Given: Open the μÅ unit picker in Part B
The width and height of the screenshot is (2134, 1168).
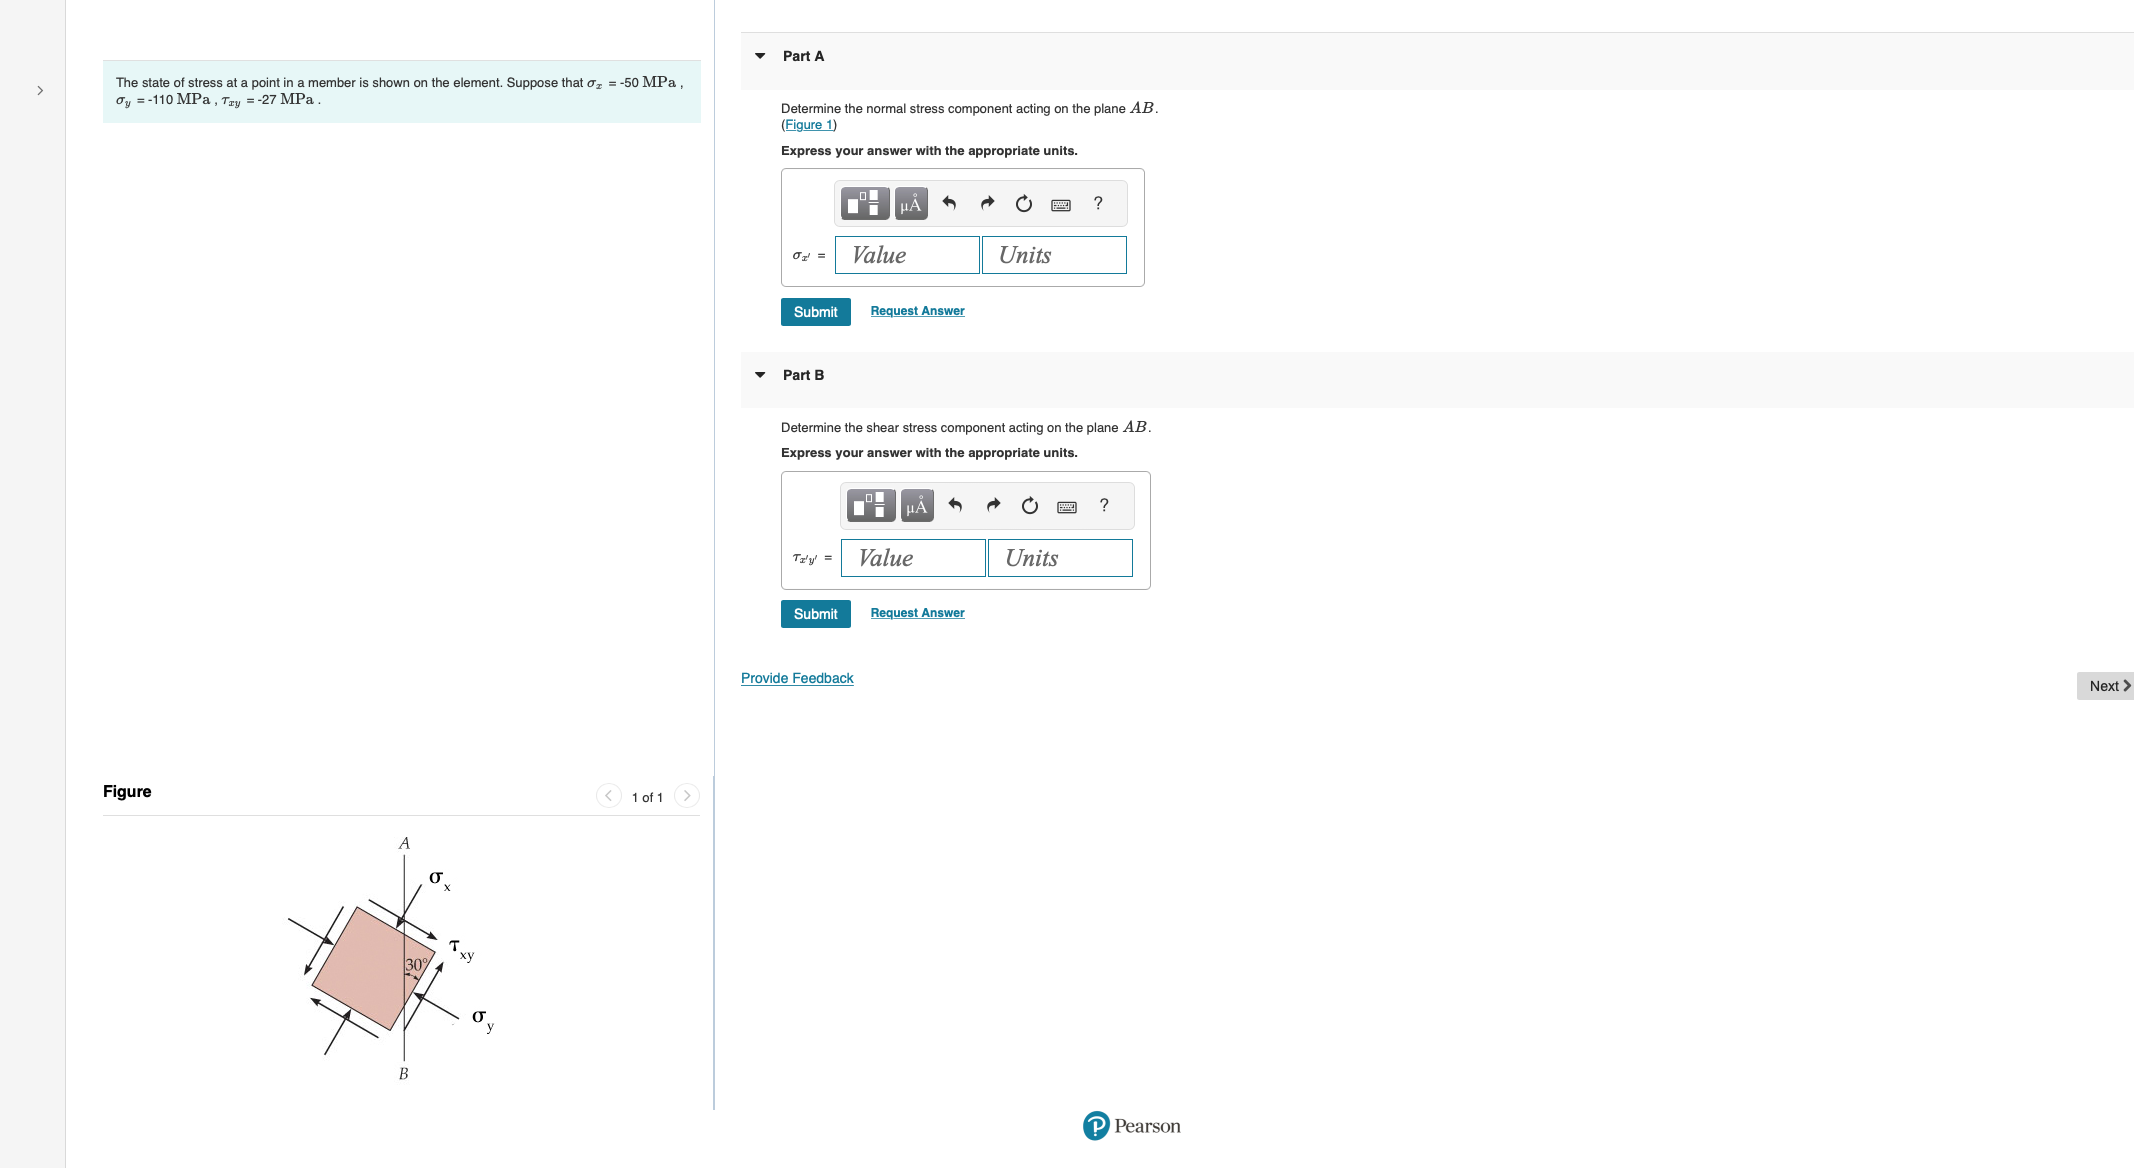Looking at the screenshot, I should tap(915, 505).
